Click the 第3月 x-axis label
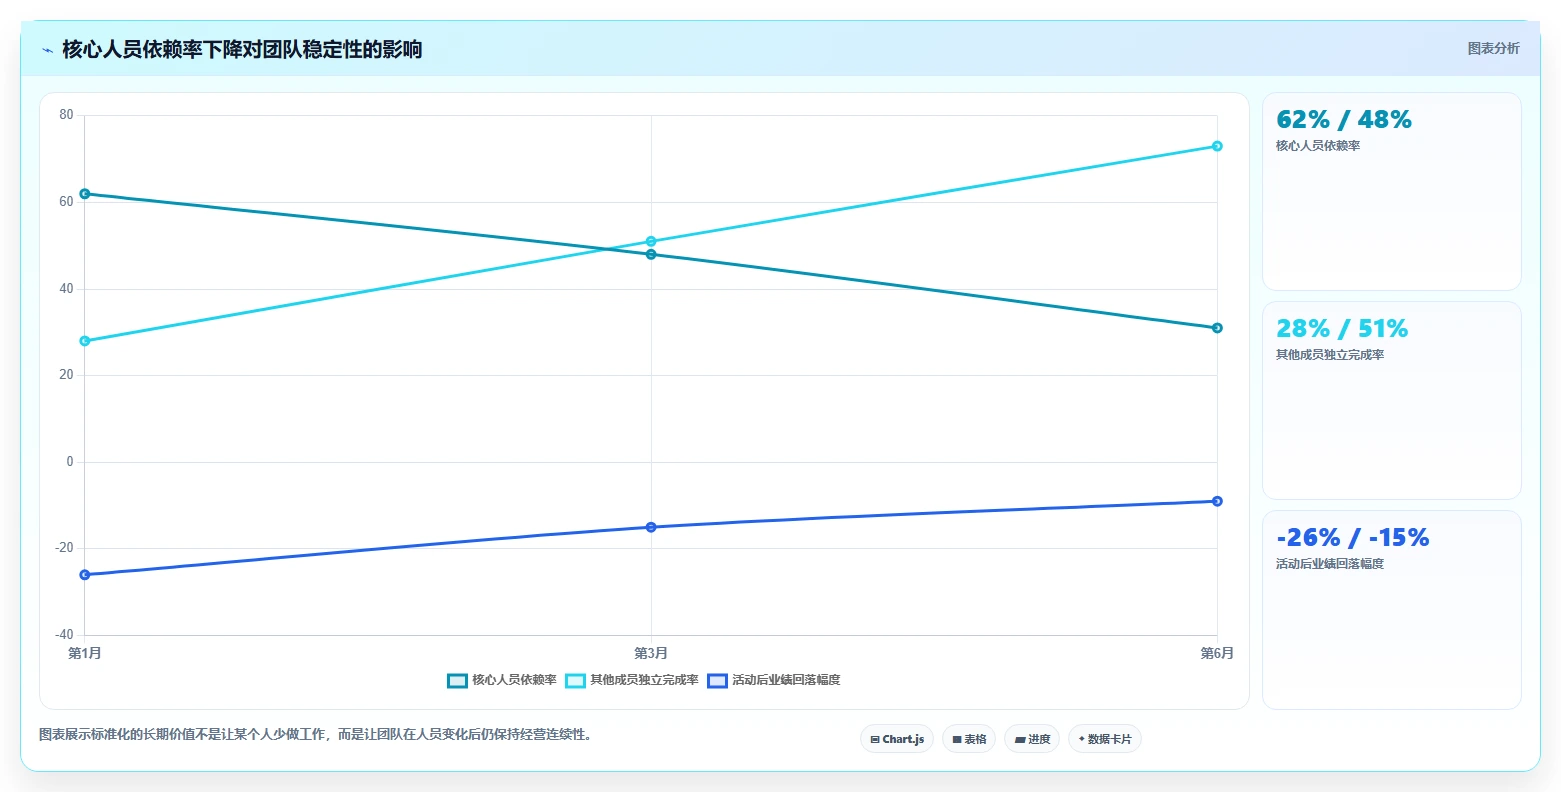This screenshot has width=1561, height=792. pos(651,653)
